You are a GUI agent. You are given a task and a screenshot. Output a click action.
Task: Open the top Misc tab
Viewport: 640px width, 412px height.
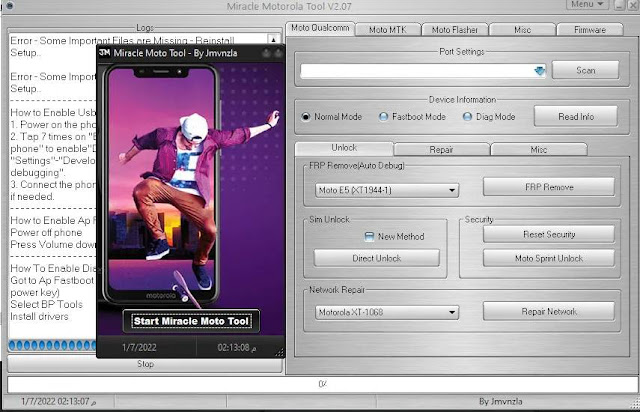(x=522, y=30)
